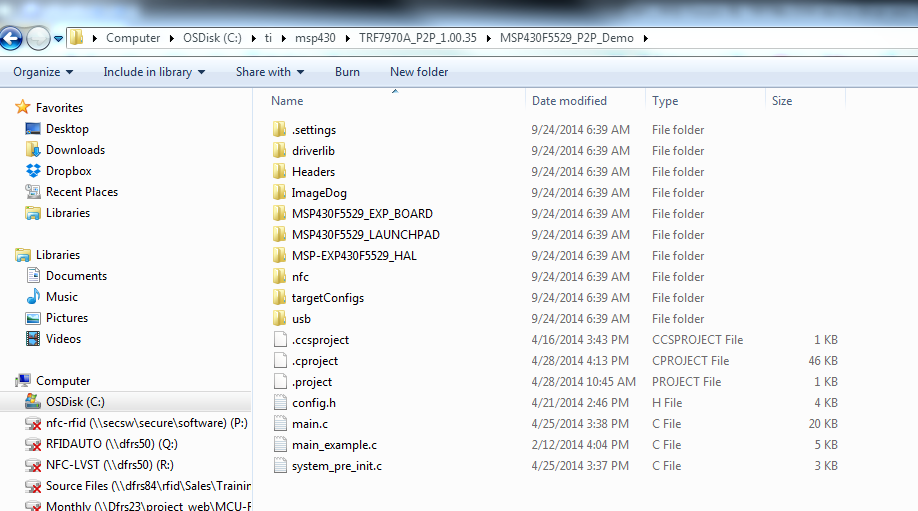Select the Monthly network drive entry
The width and height of the screenshot is (918, 511).
pyautogui.click(x=149, y=506)
